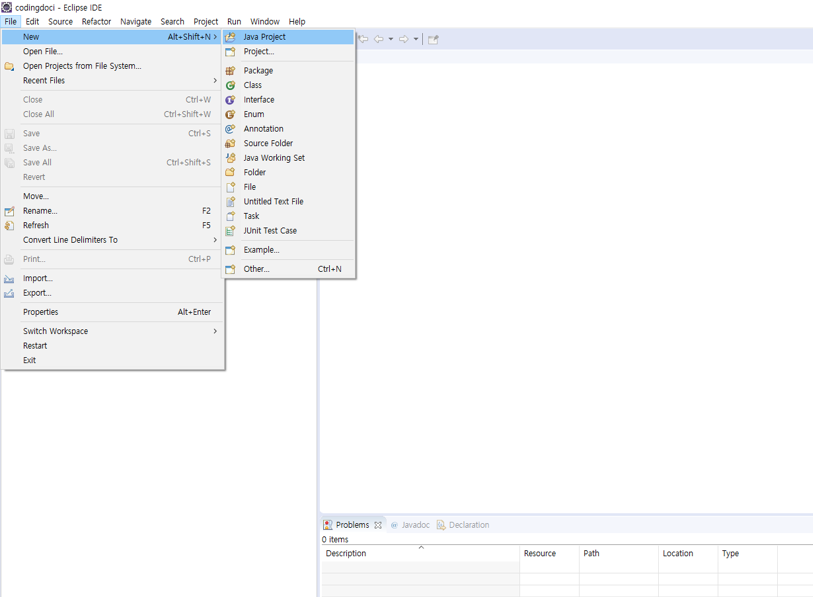The image size is (813, 597).
Task: Open the Forward history dropdown arrow
Action: [x=416, y=39]
